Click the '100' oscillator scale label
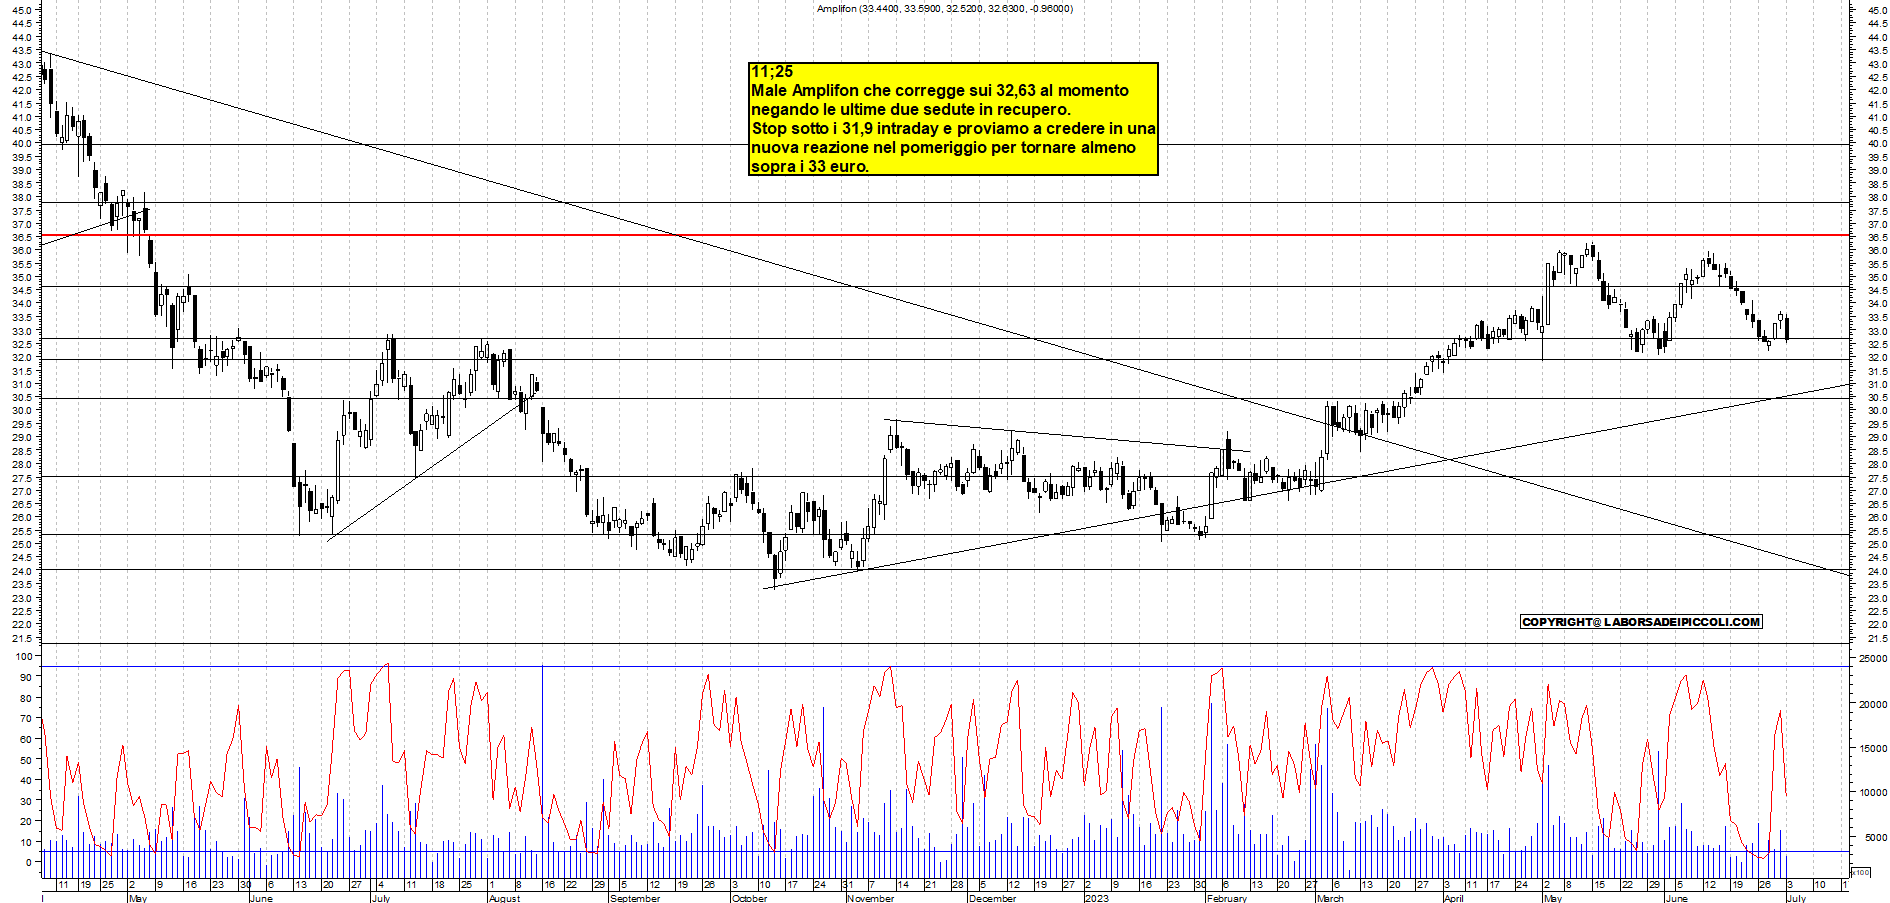 pos(24,657)
